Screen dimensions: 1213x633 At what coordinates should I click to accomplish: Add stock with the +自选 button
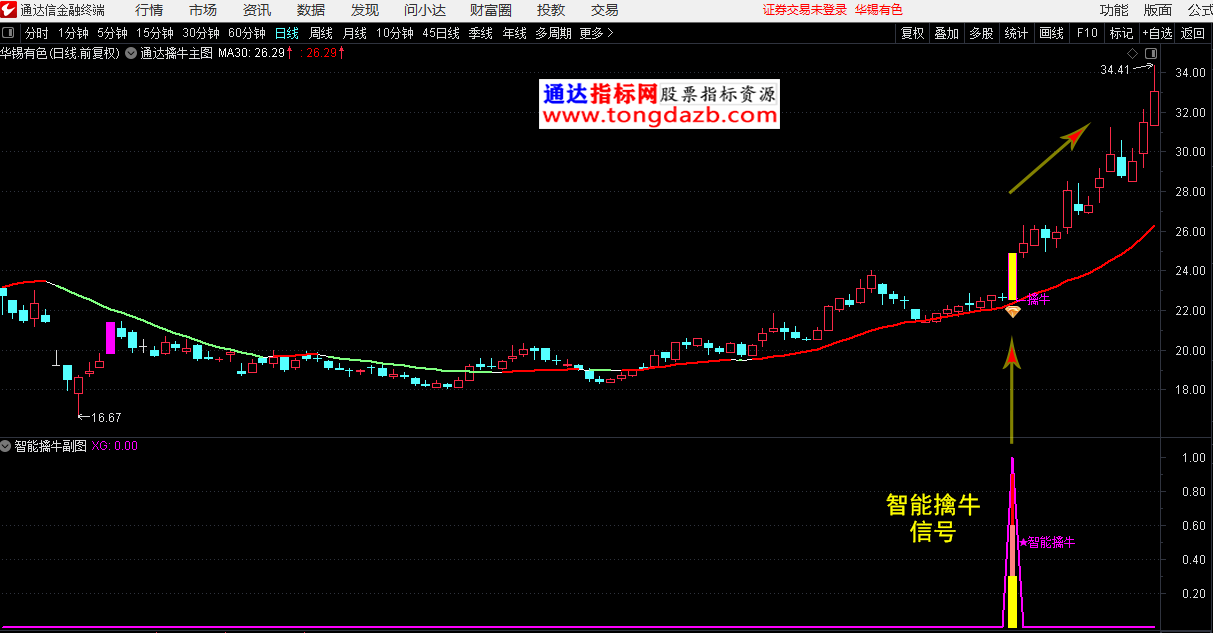1156,33
